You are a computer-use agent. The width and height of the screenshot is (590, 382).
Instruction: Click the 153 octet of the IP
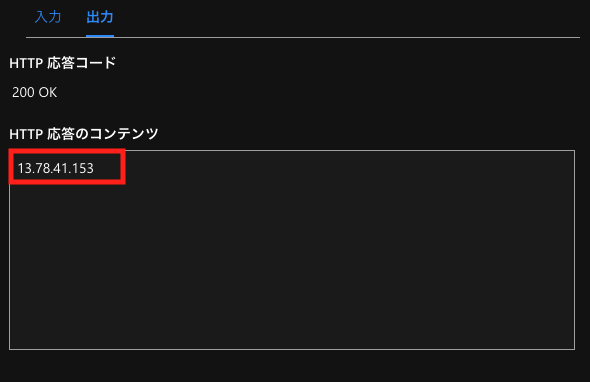(83, 168)
